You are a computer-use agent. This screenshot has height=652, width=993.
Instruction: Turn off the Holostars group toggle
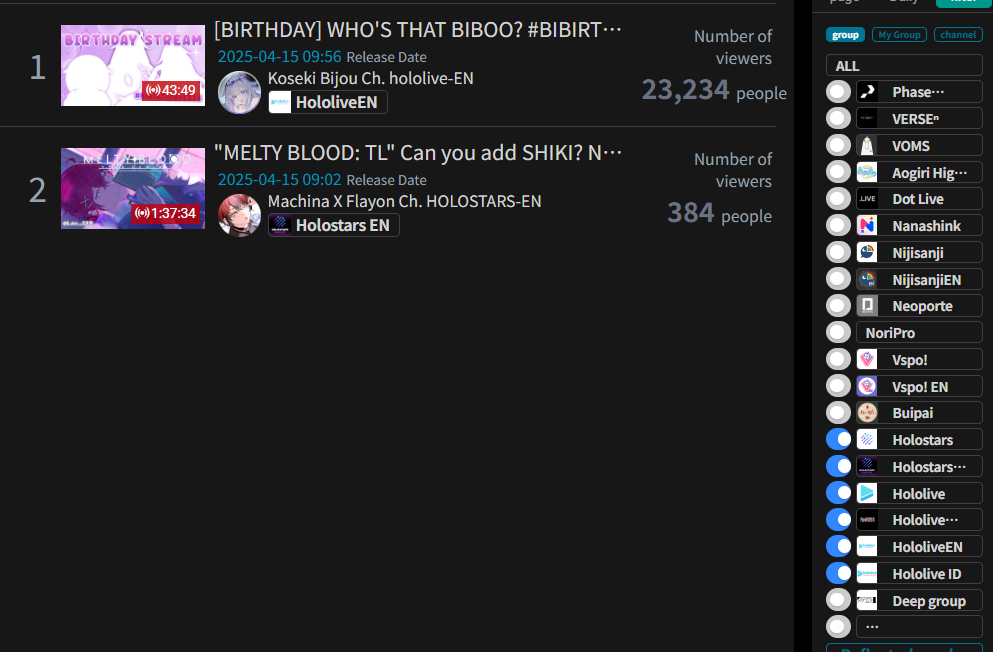[838, 439]
